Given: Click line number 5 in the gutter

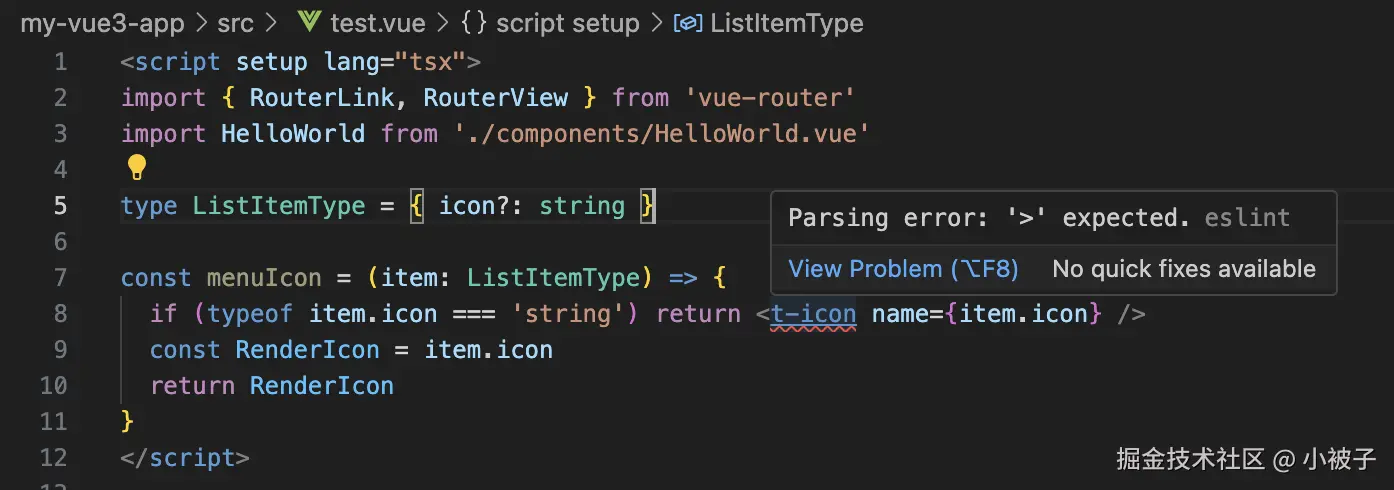Looking at the screenshot, I should 60,206.
